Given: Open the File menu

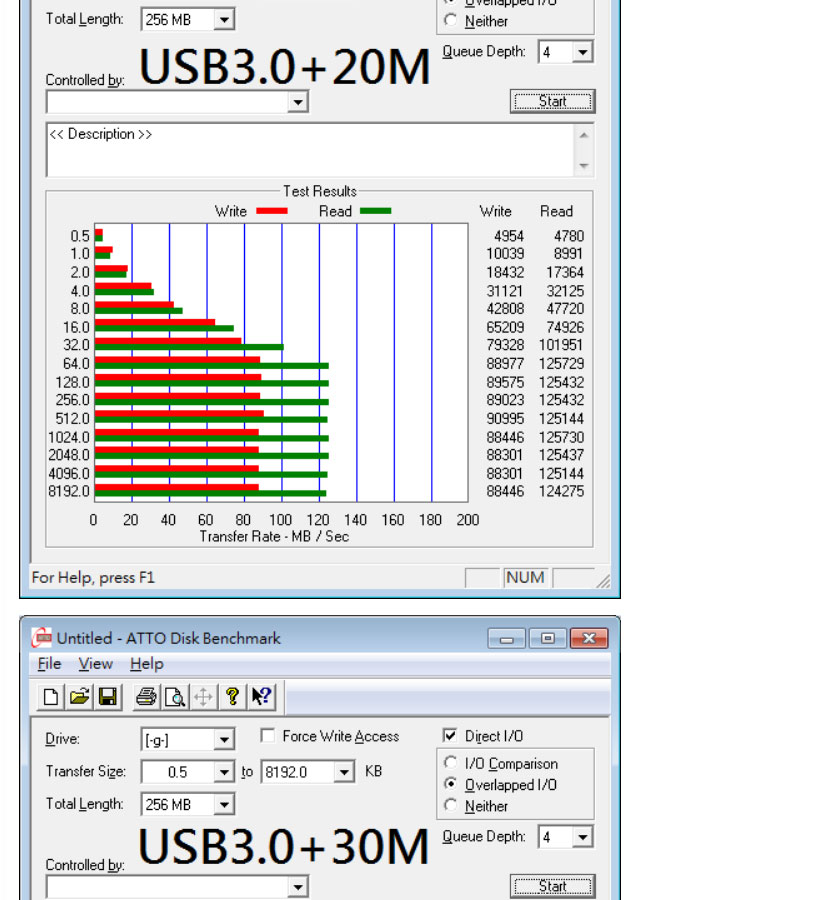Looking at the screenshot, I should coord(49,664).
